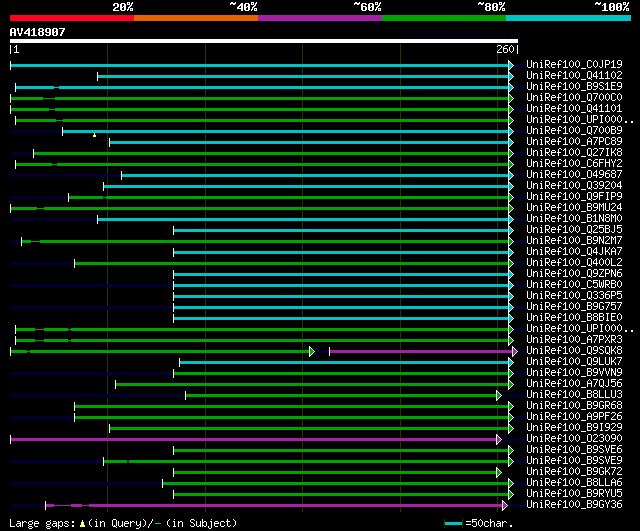Image resolution: width=640 pixels, height=531 pixels.
Task: Click the orange ~40% identity color bar
Action: (x=196, y=18)
